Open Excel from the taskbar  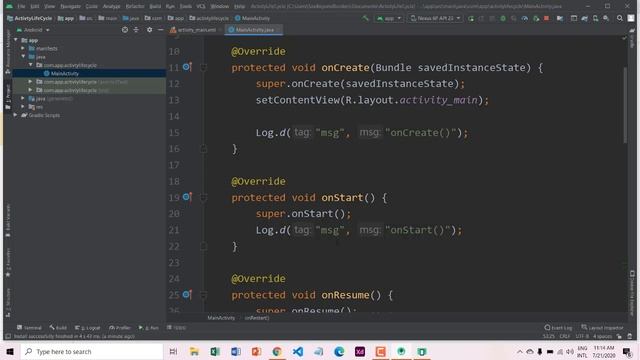[215, 351]
